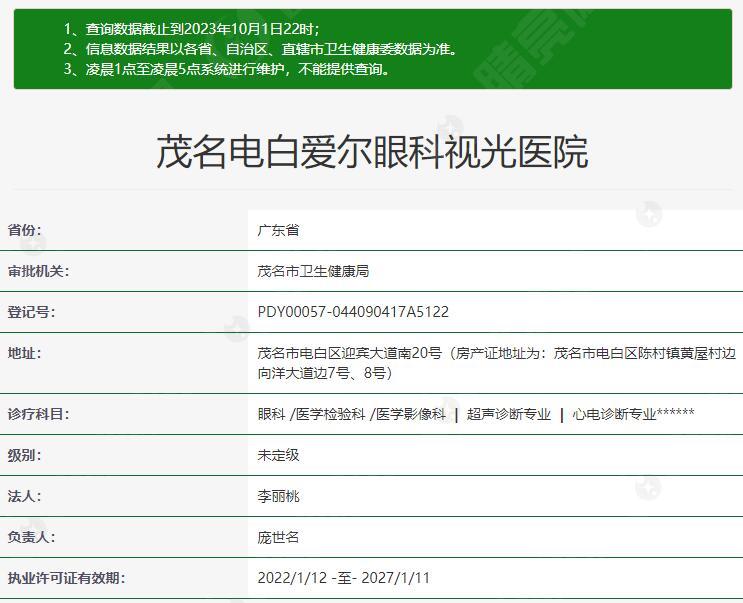Click the hospital title 茂名电白爱尔眼科视光医院

coord(372,152)
